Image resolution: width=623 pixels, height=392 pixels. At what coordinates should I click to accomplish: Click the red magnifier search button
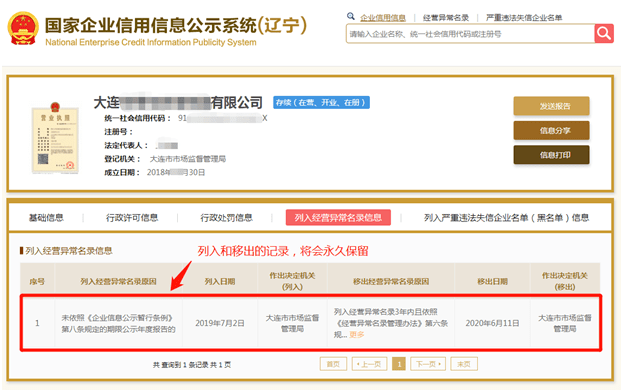tap(604, 33)
